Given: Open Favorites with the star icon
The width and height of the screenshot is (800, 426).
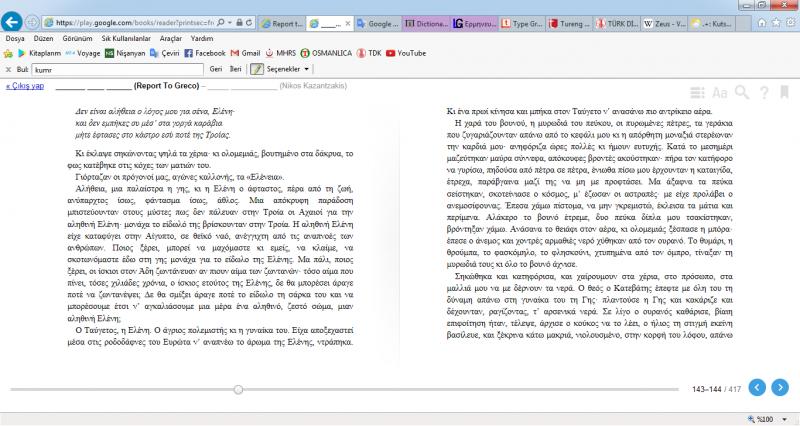Looking at the screenshot, I should [776, 23].
